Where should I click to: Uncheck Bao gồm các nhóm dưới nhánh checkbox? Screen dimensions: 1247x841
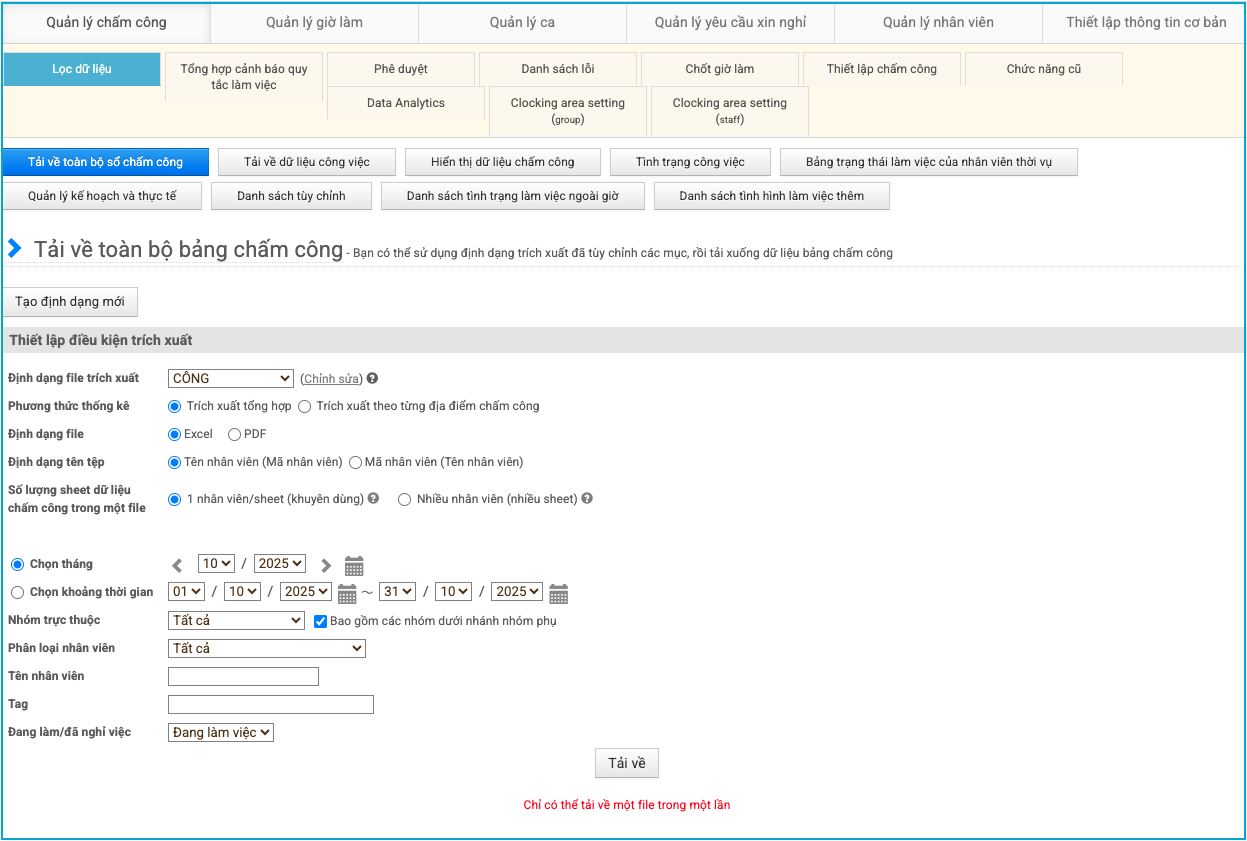click(x=321, y=621)
